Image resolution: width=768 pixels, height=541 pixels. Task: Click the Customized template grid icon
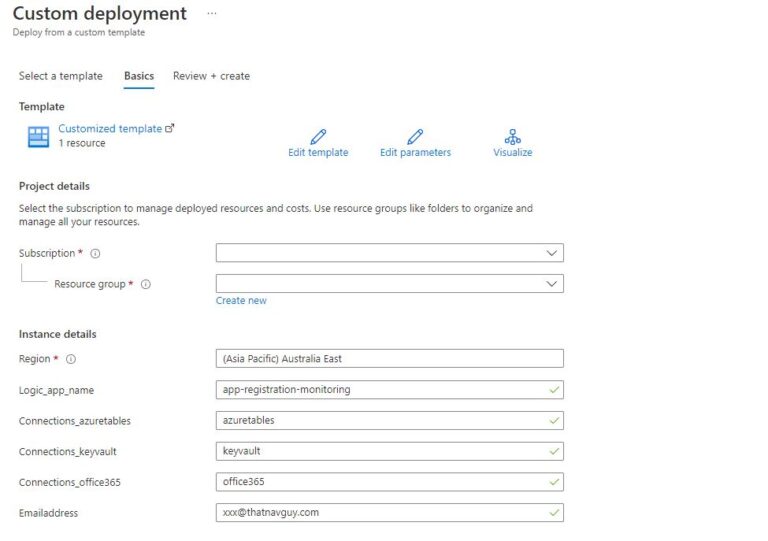(38, 137)
